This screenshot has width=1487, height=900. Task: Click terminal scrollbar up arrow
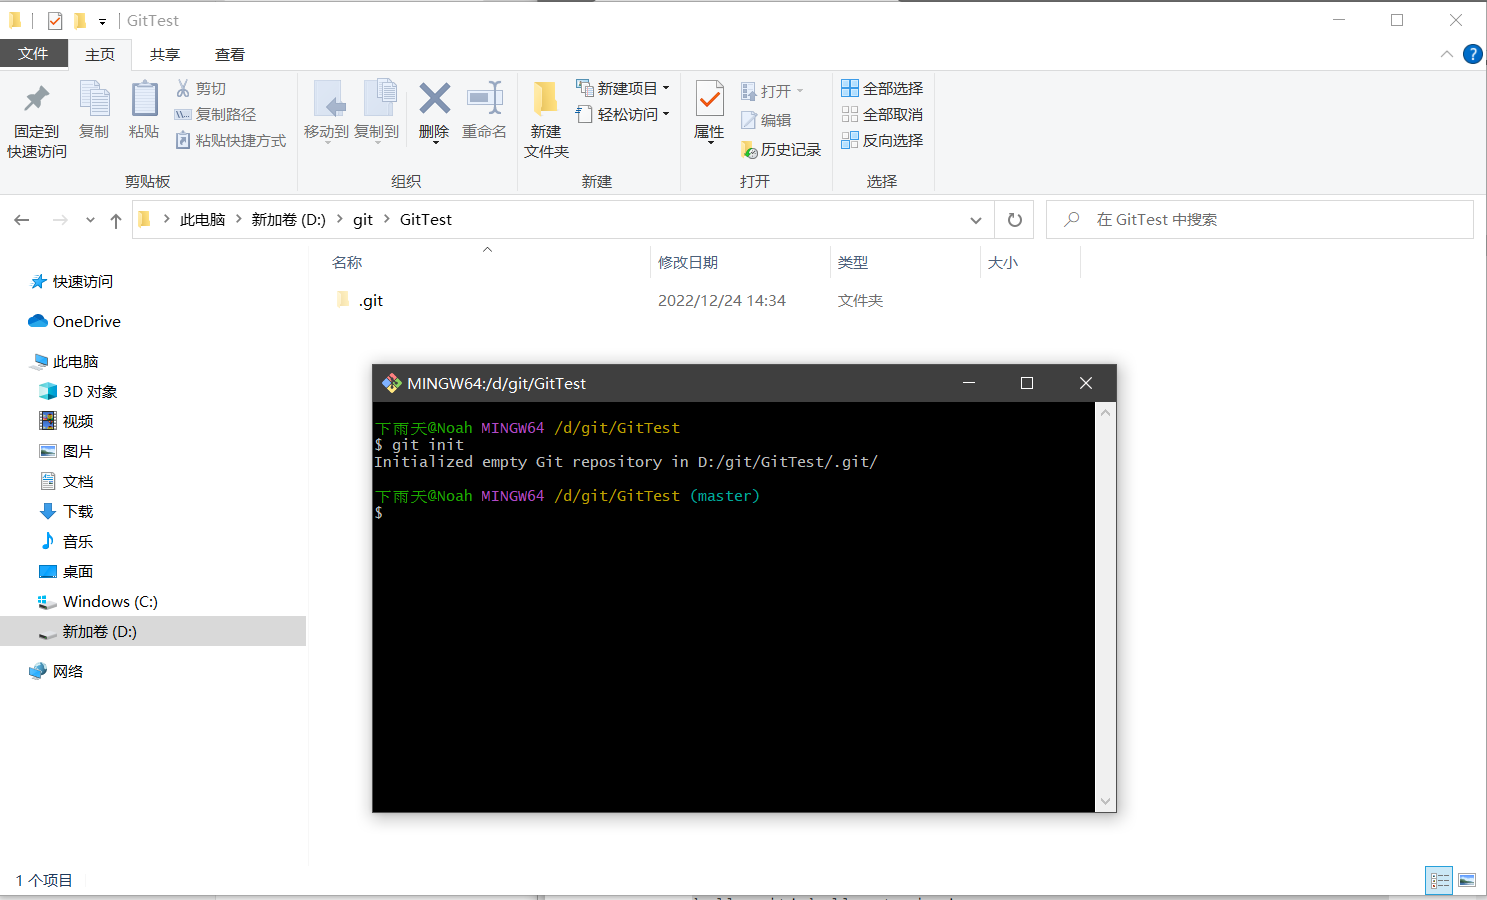[x=1105, y=413]
